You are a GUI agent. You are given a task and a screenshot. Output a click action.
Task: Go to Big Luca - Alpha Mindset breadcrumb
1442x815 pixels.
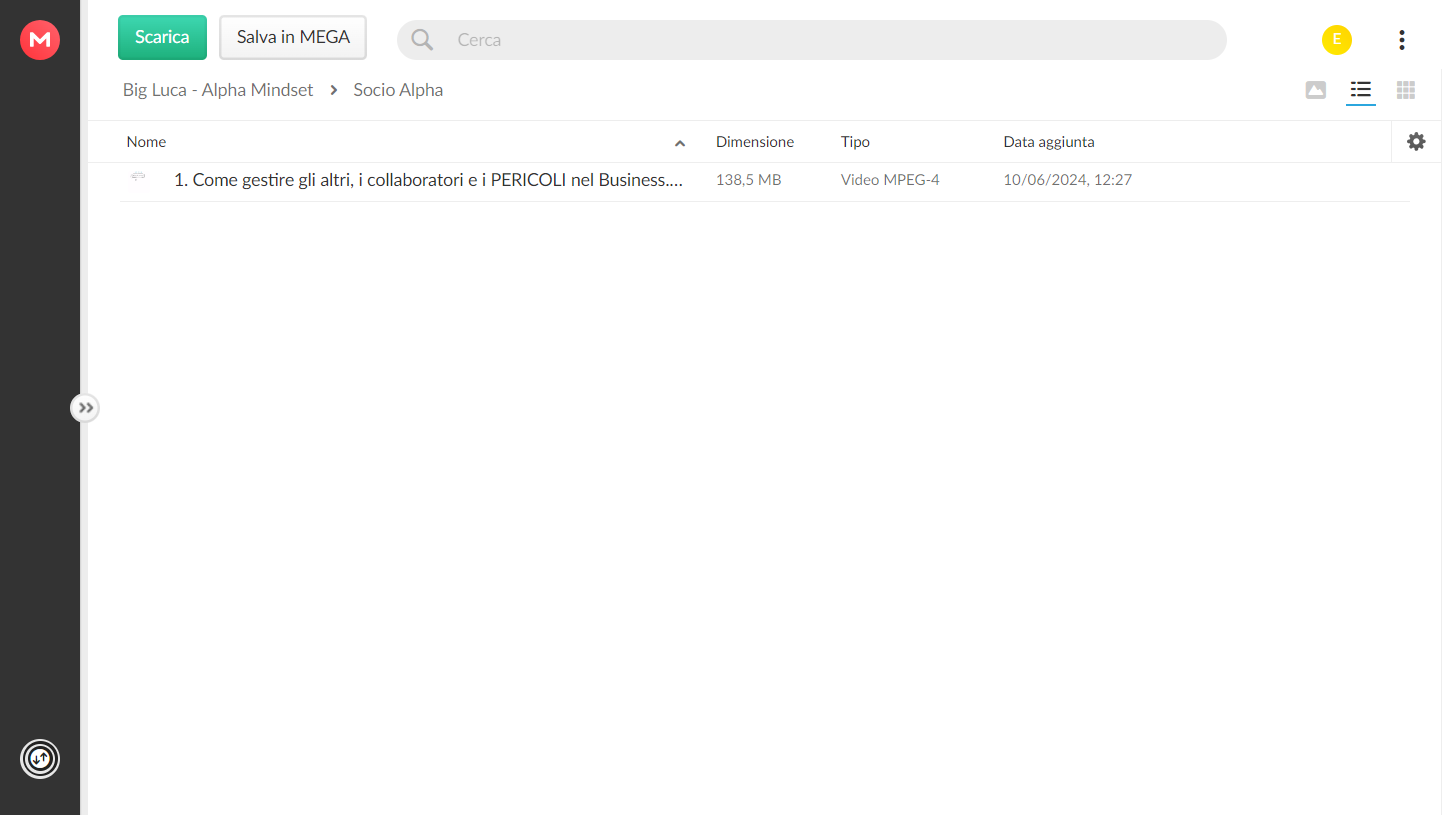pos(218,90)
